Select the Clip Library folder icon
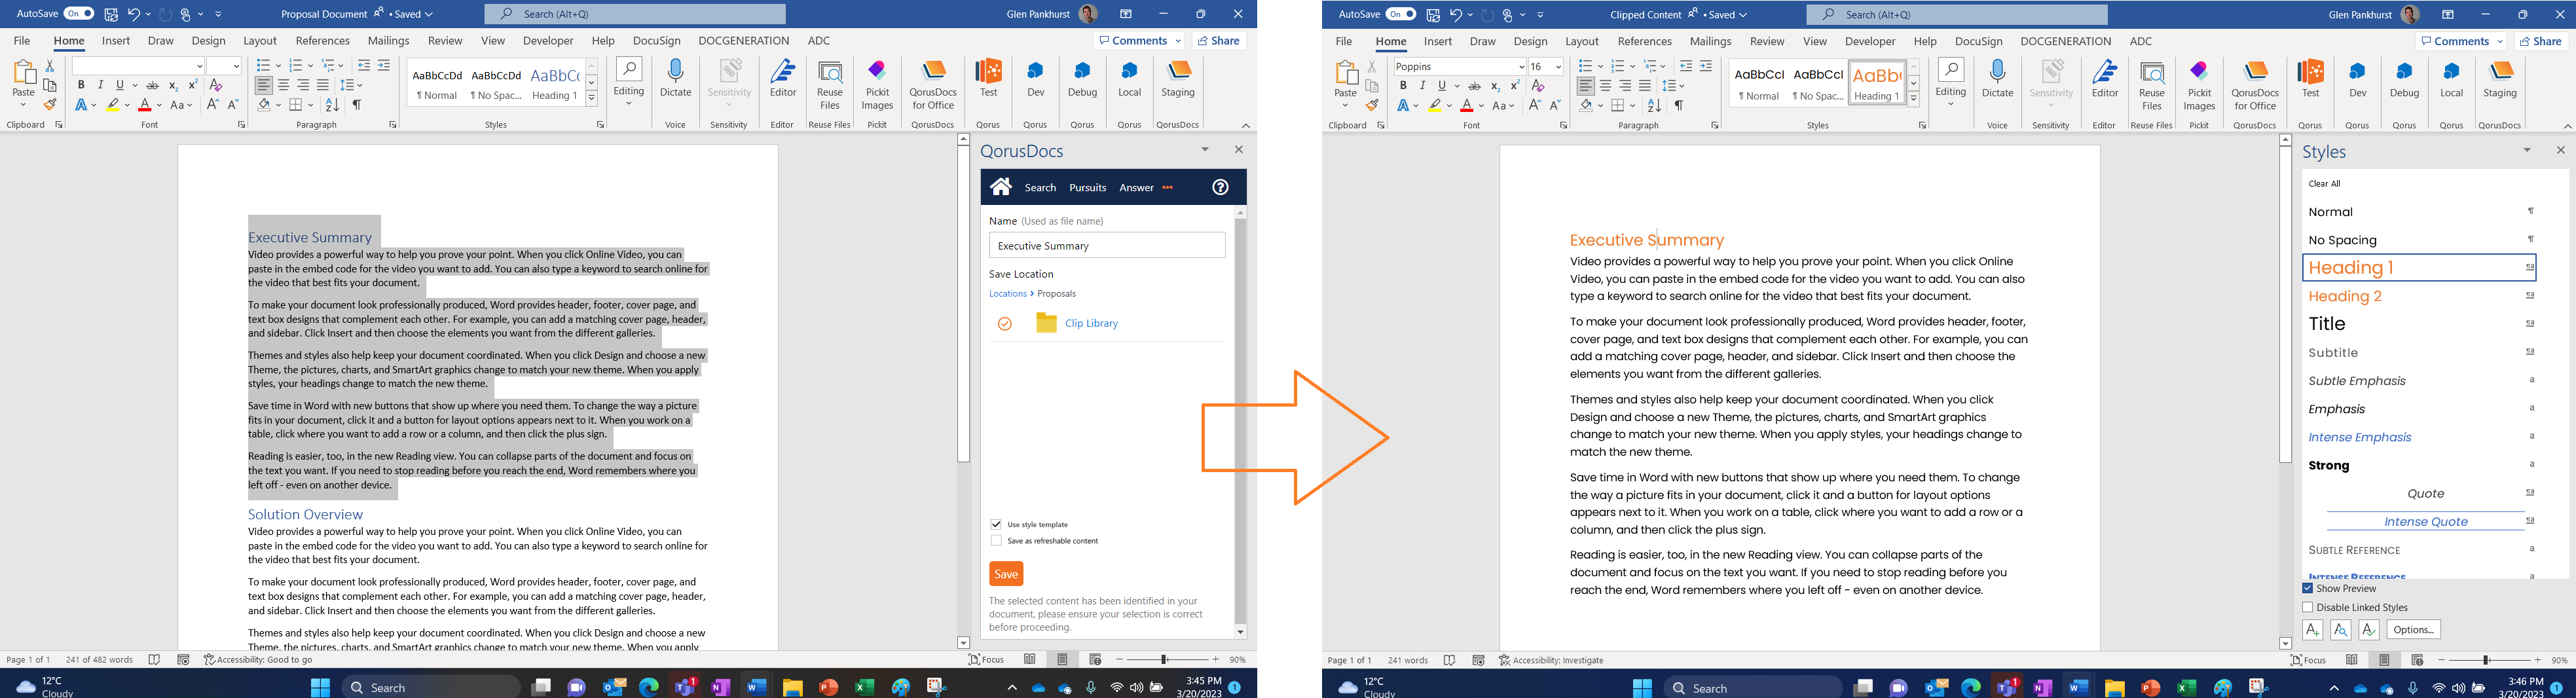 point(1046,323)
